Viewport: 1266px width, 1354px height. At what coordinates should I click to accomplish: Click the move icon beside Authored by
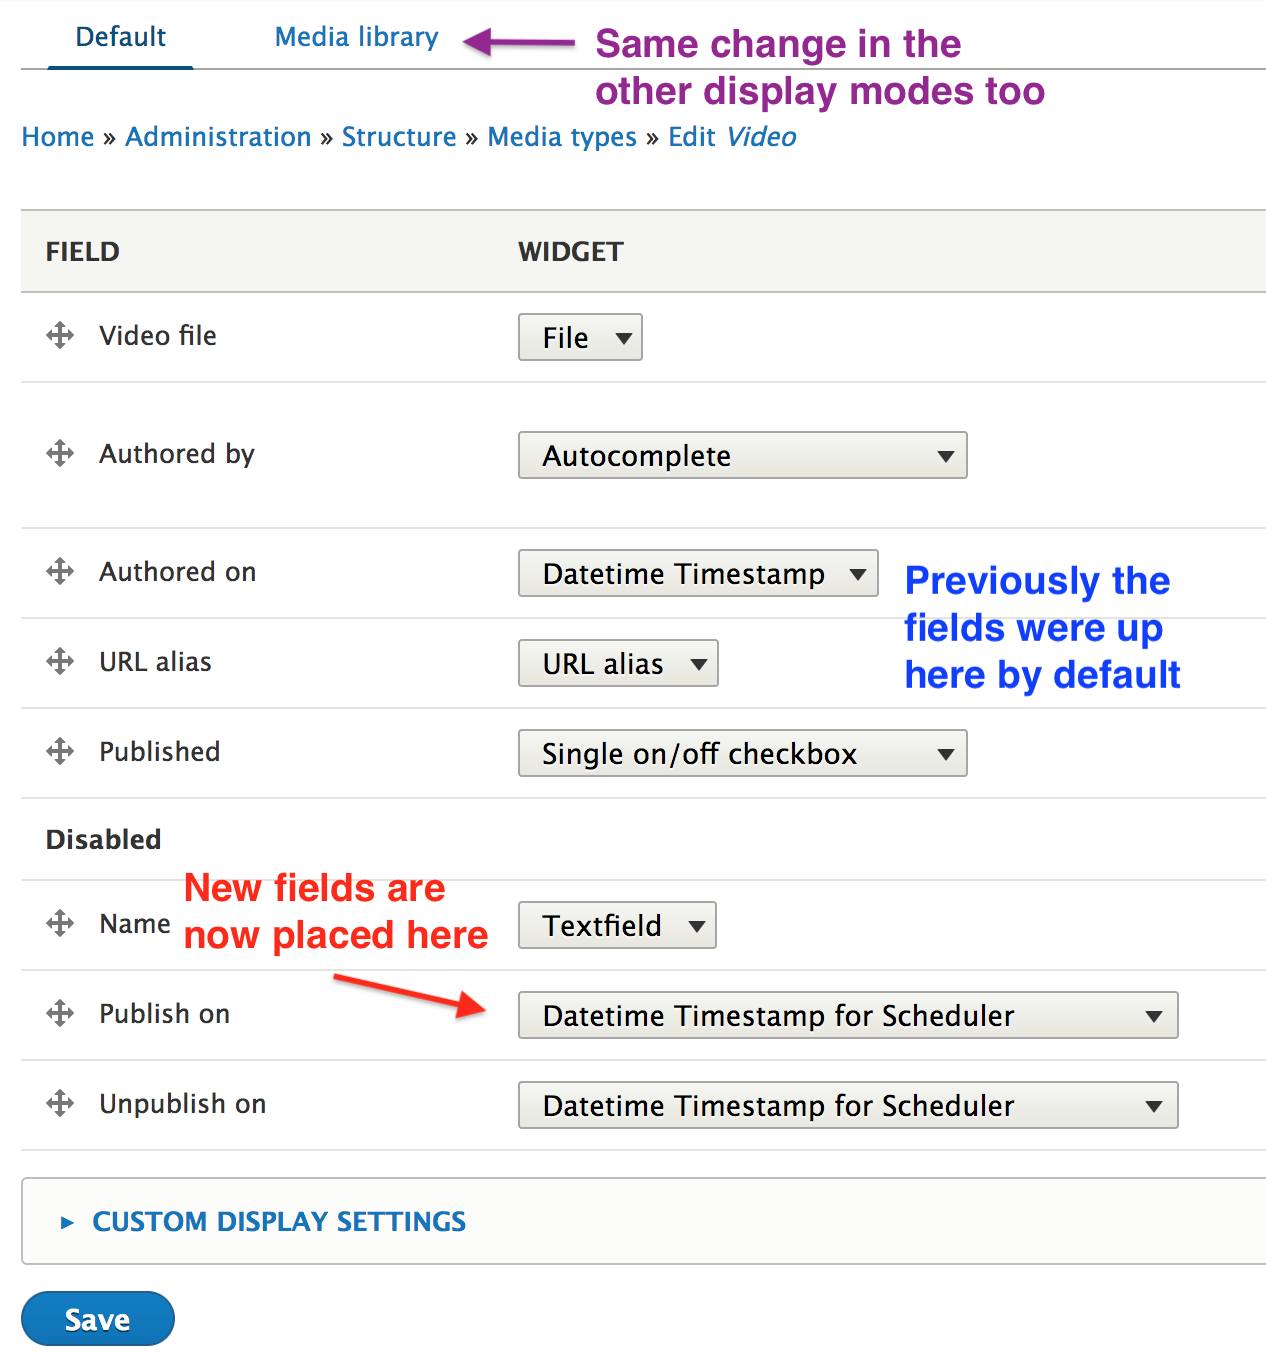[60, 453]
